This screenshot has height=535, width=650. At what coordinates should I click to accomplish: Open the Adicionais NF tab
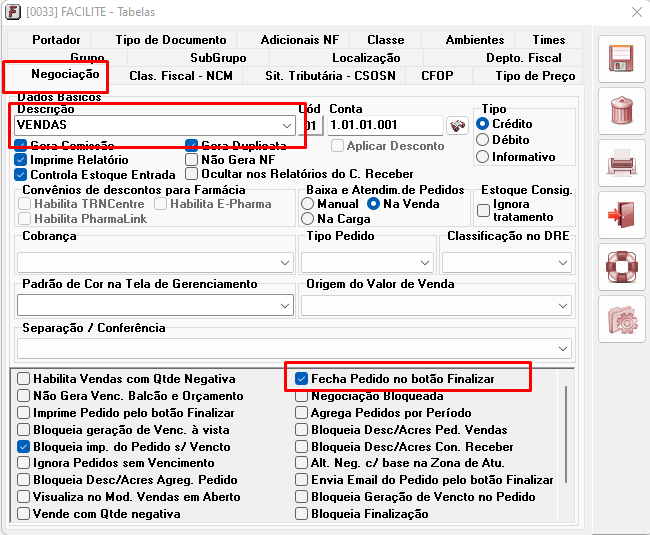click(x=299, y=40)
